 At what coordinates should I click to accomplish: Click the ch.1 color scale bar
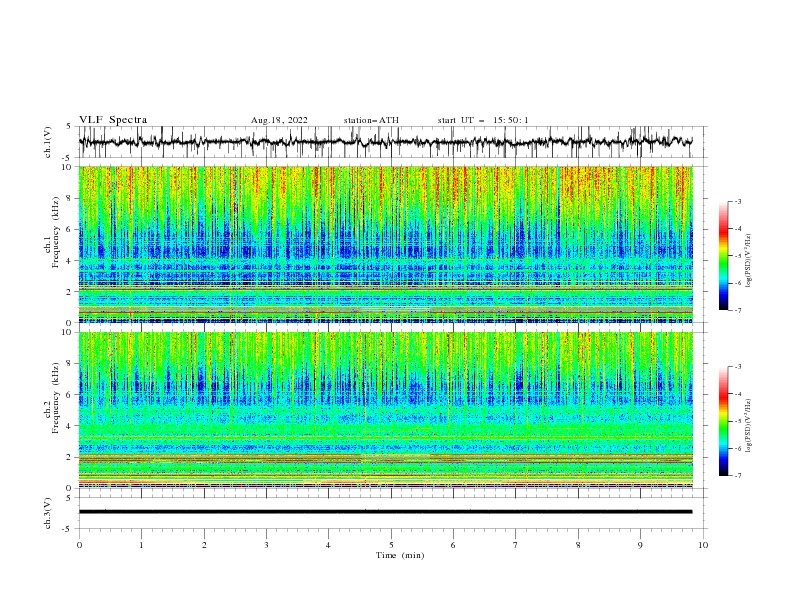click(723, 255)
